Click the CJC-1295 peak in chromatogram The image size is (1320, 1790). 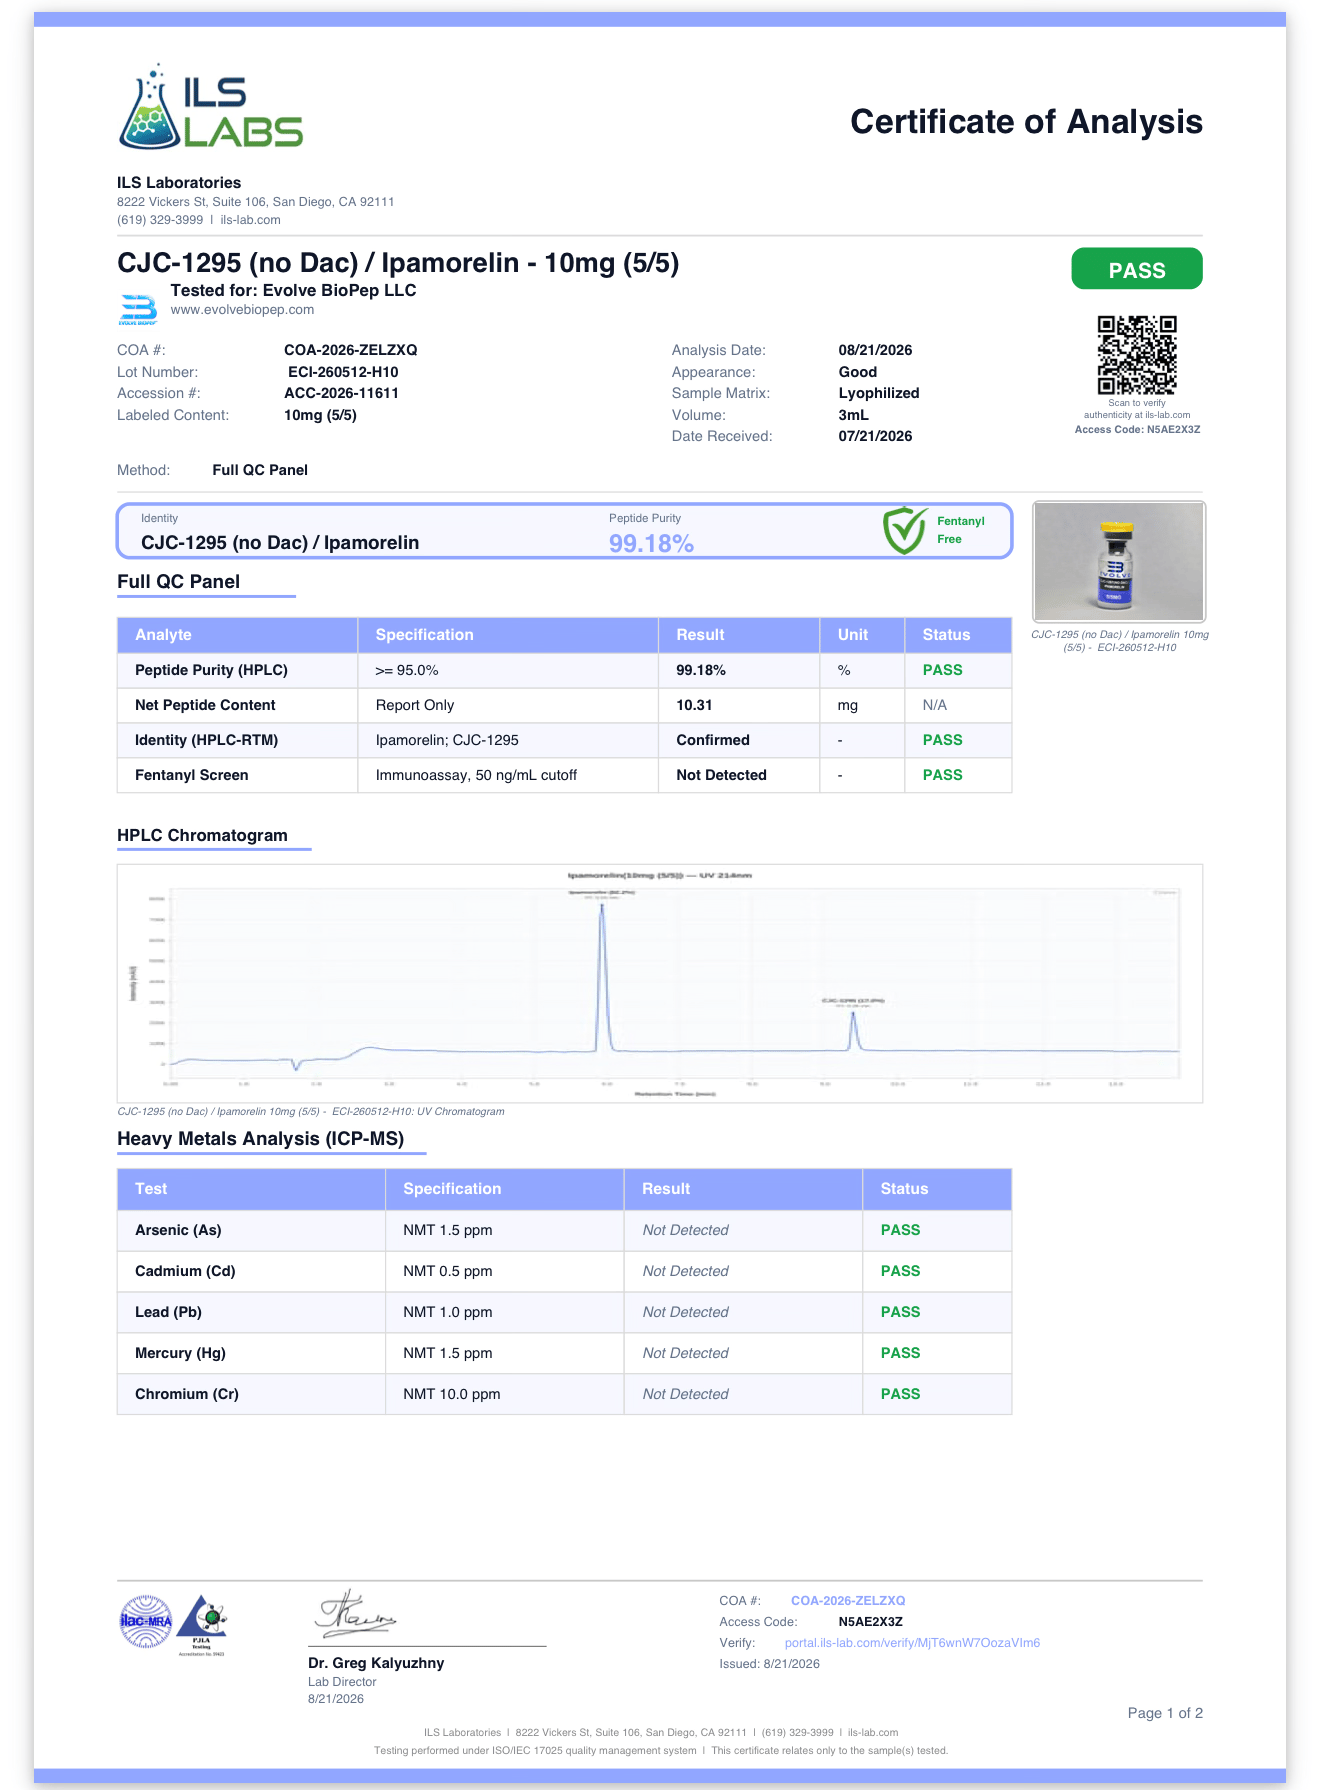(853, 1030)
